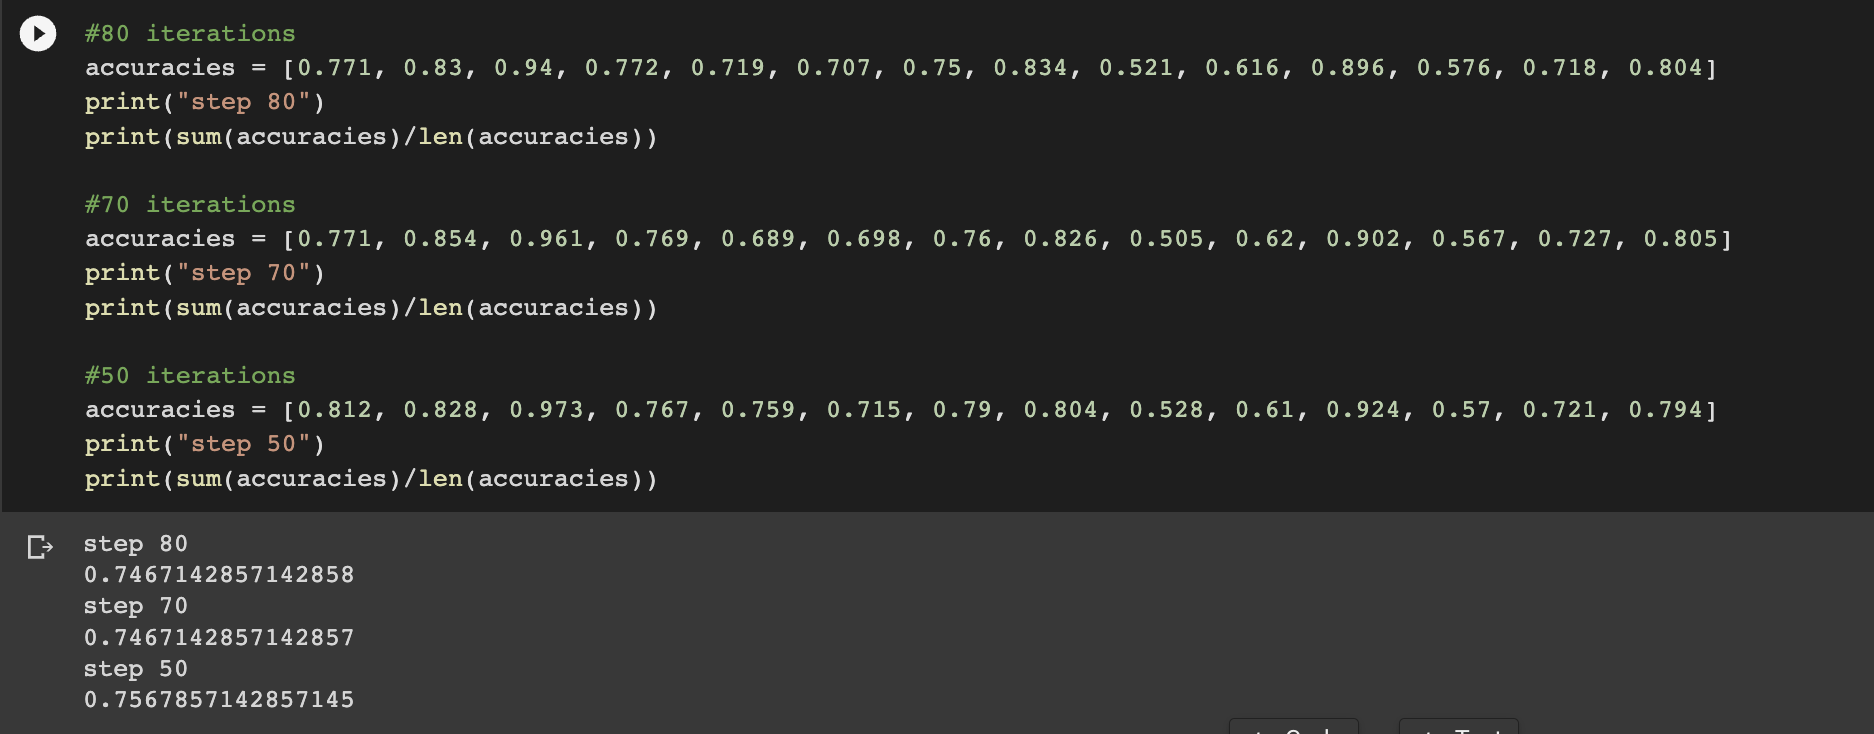Click the step 50 output text
The image size is (1874, 734).
click(x=135, y=668)
